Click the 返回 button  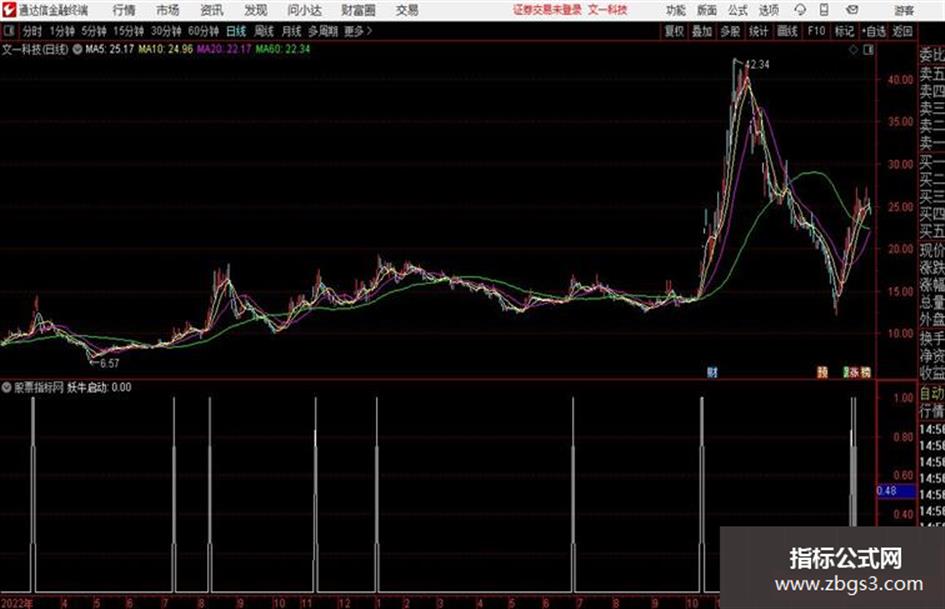click(x=902, y=31)
